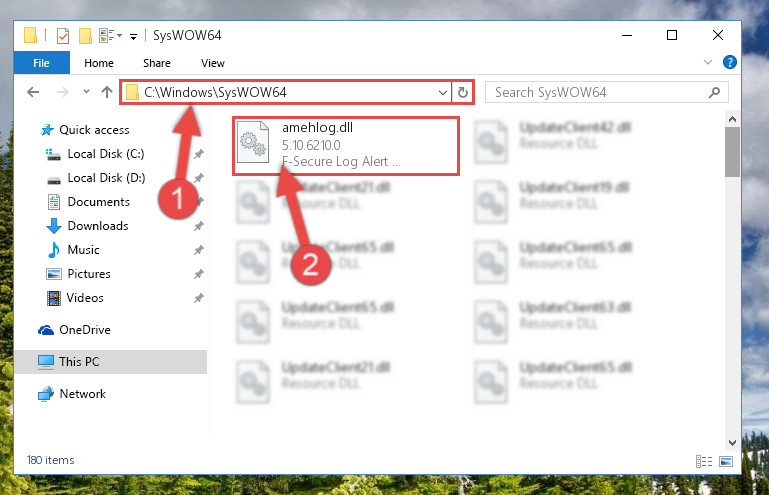The image size is (769, 495).
Task: Toggle pin icon next to Local Disk (C:)
Action: tap(198, 154)
